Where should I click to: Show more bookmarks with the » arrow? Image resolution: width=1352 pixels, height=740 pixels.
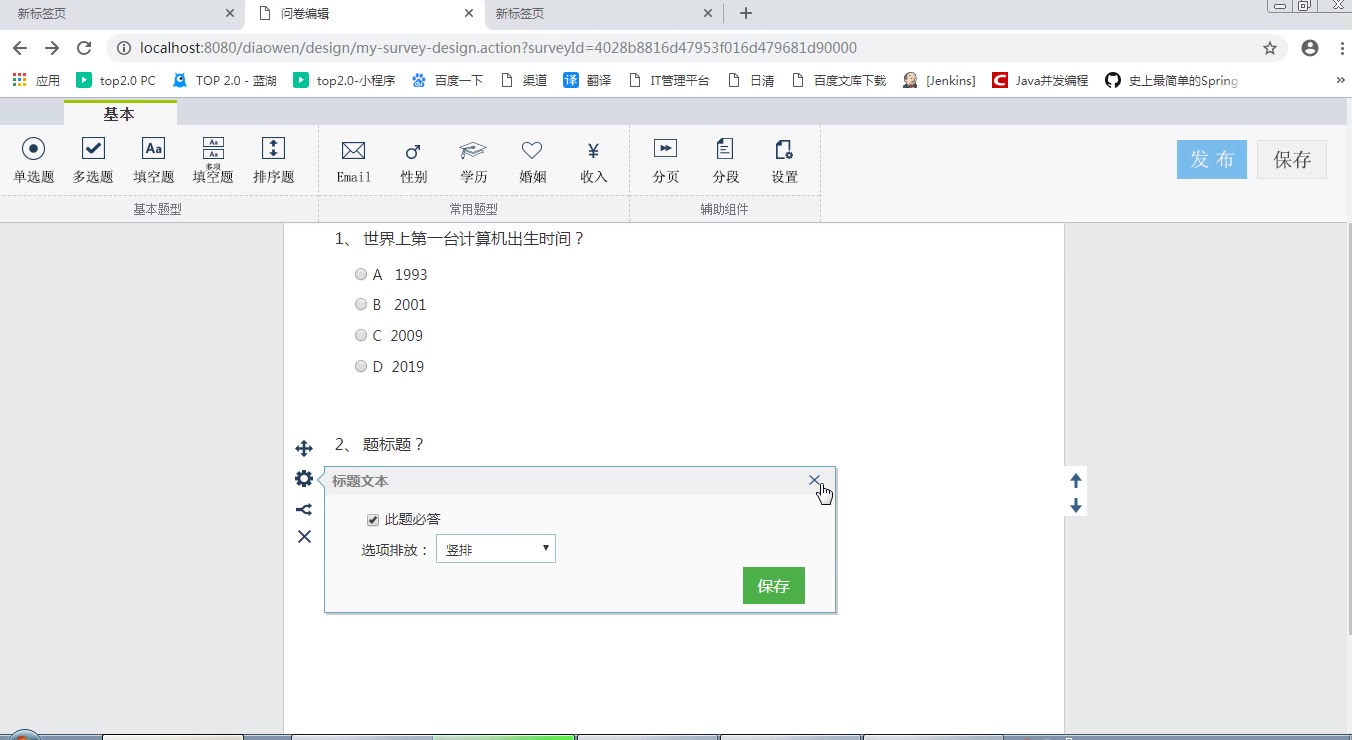coord(1340,80)
